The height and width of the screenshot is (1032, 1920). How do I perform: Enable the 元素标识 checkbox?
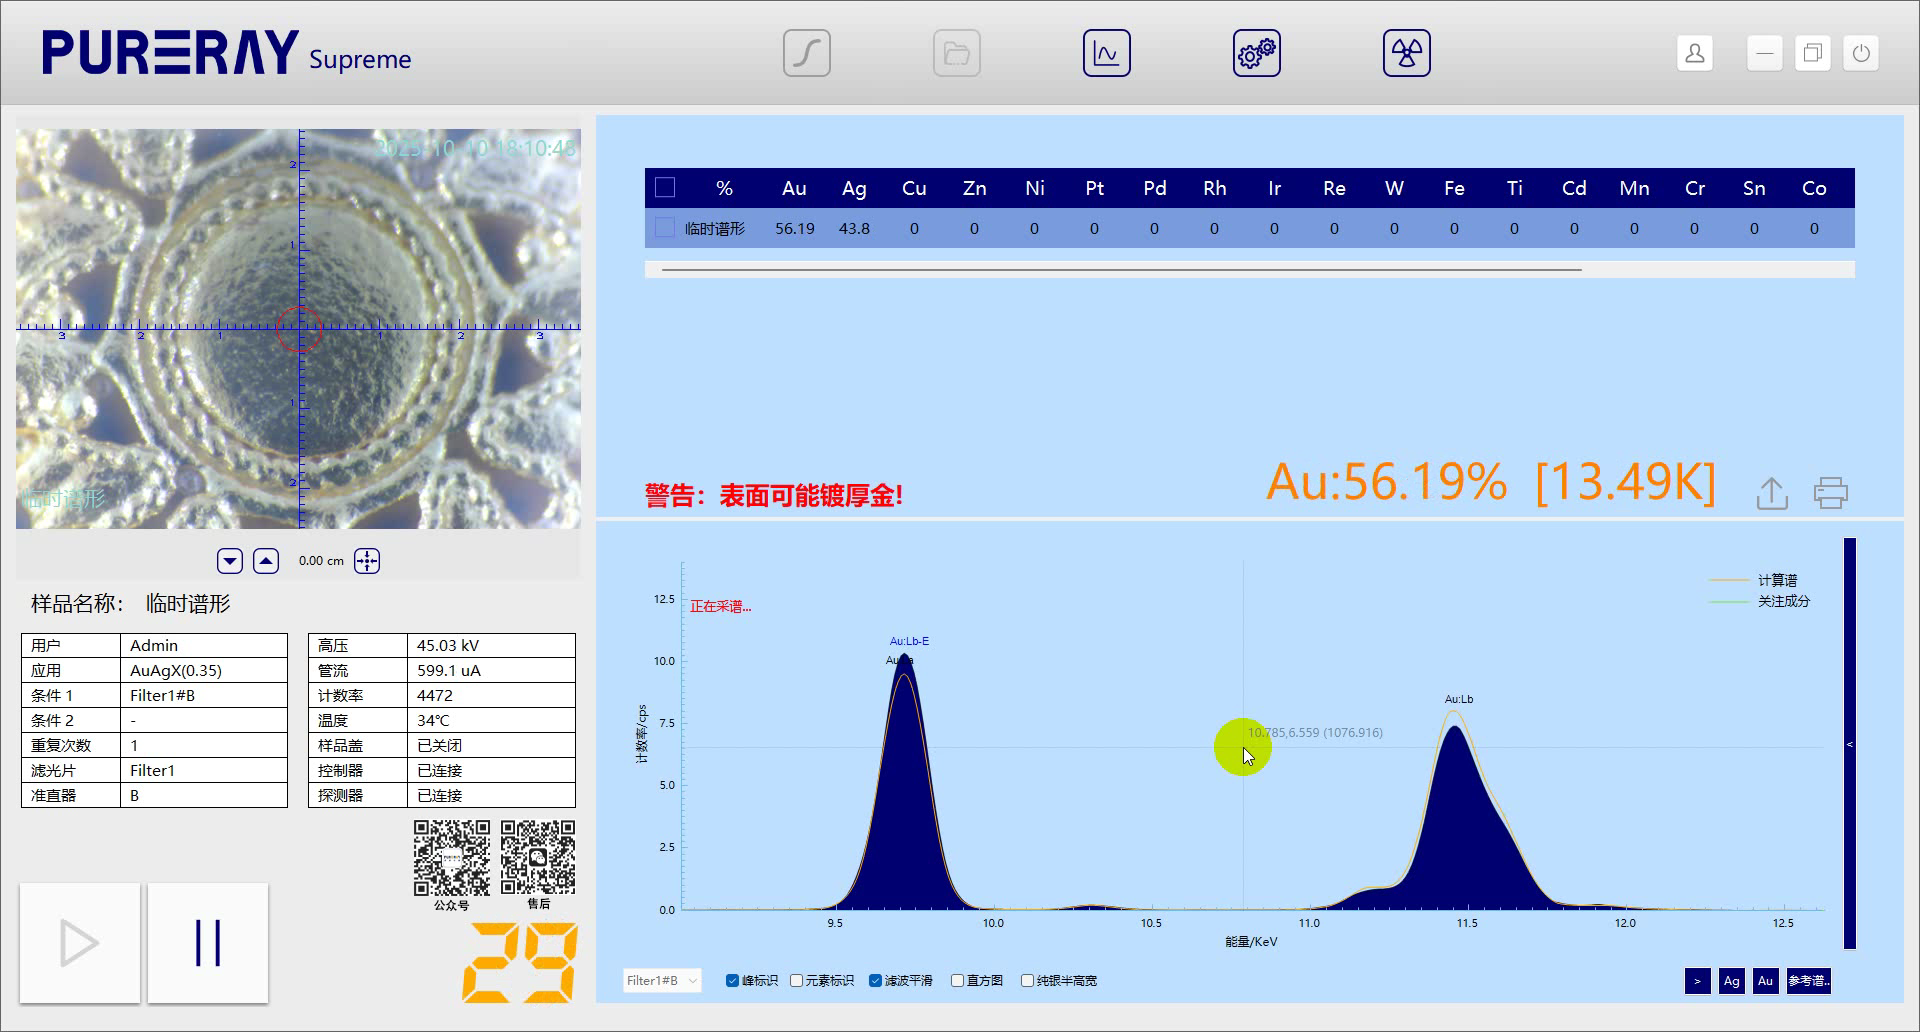pos(797,981)
